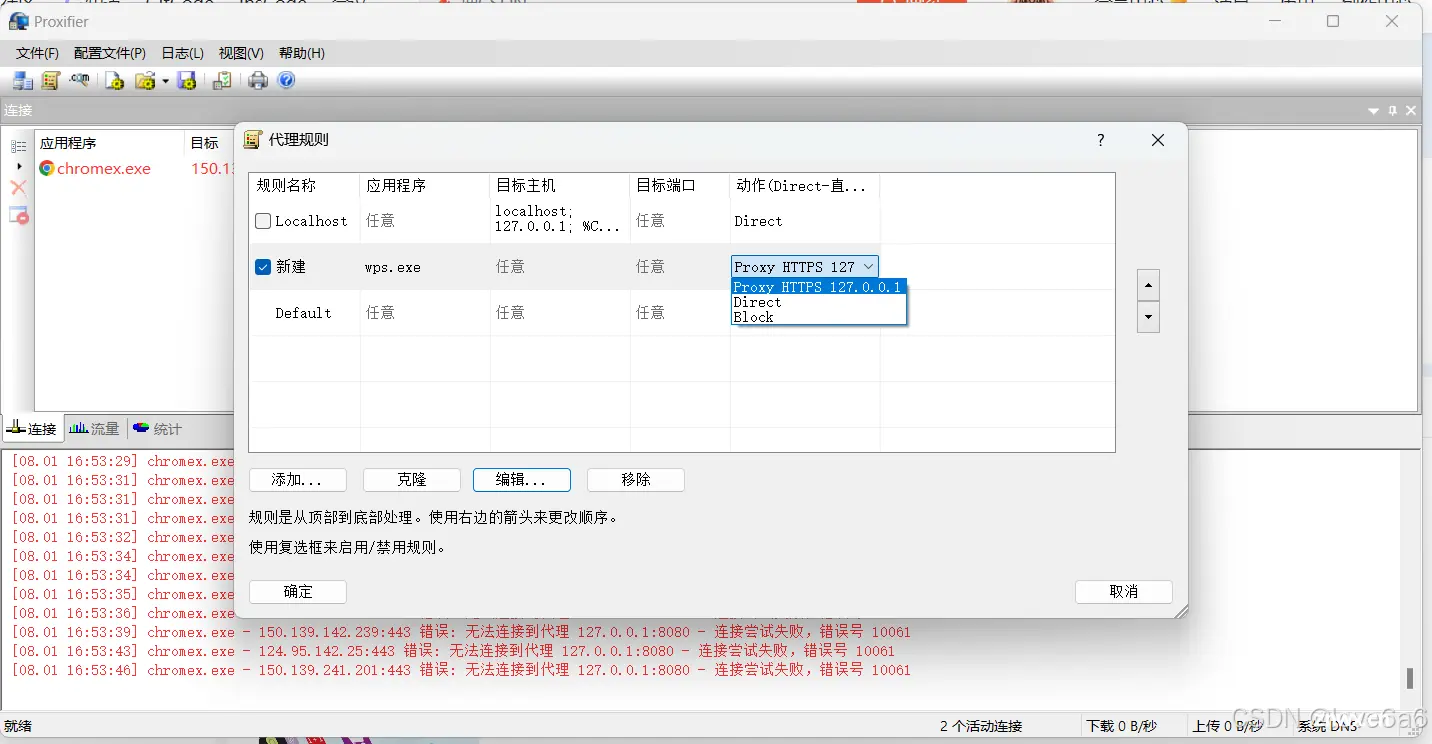Create new profile via toolbar icon

115,81
